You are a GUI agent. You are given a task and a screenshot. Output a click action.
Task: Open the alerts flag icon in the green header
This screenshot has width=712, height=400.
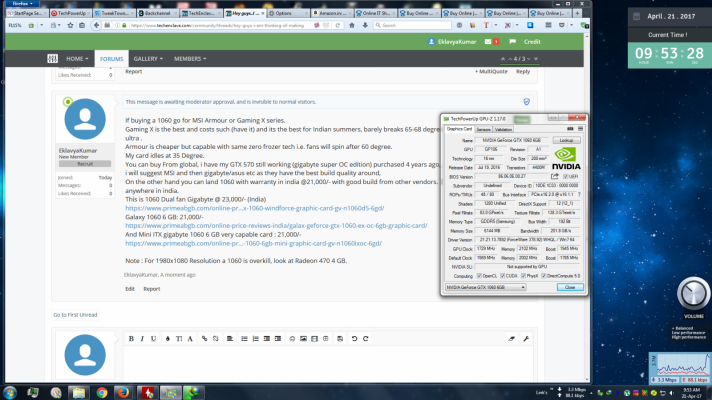coord(512,41)
